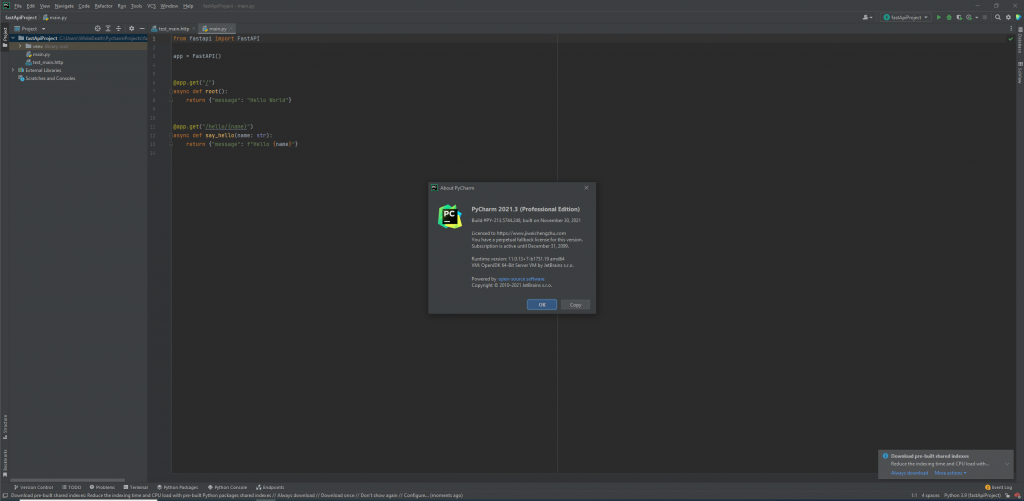Open Python Packages tool window

pyautogui.click(x=178, y=487)
